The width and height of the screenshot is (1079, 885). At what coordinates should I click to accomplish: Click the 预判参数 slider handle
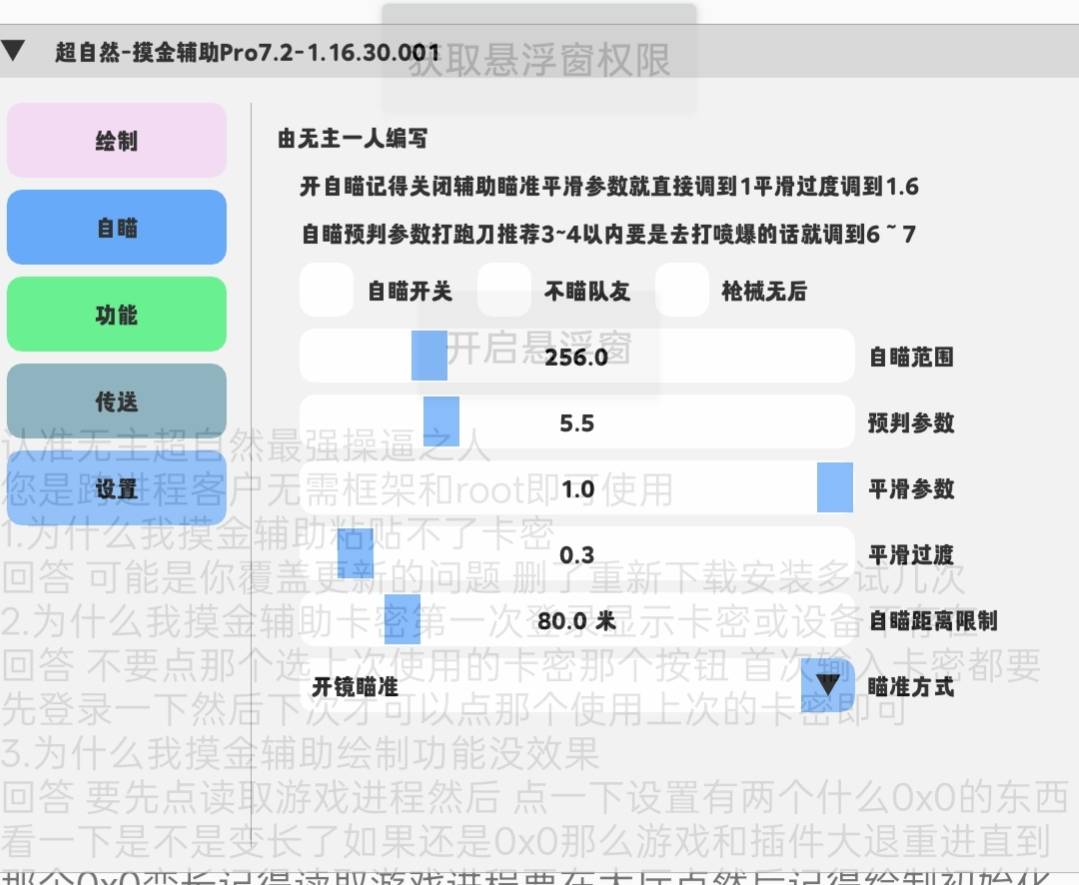pyautogui.click(x=441, y=422)
